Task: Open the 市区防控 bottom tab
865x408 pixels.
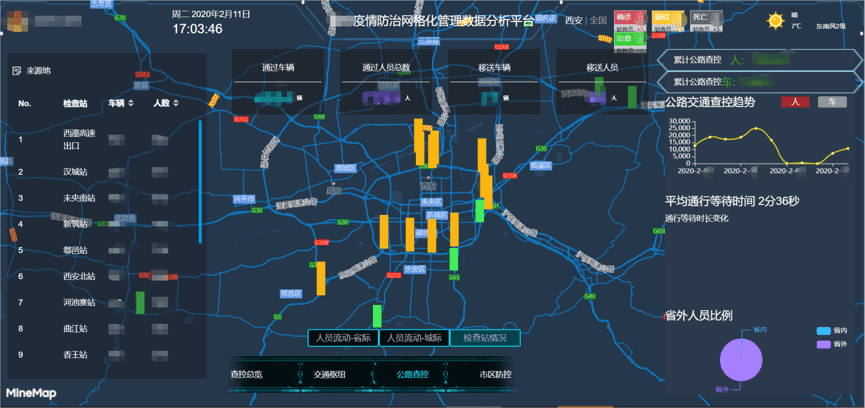Action: coord(493,374)
